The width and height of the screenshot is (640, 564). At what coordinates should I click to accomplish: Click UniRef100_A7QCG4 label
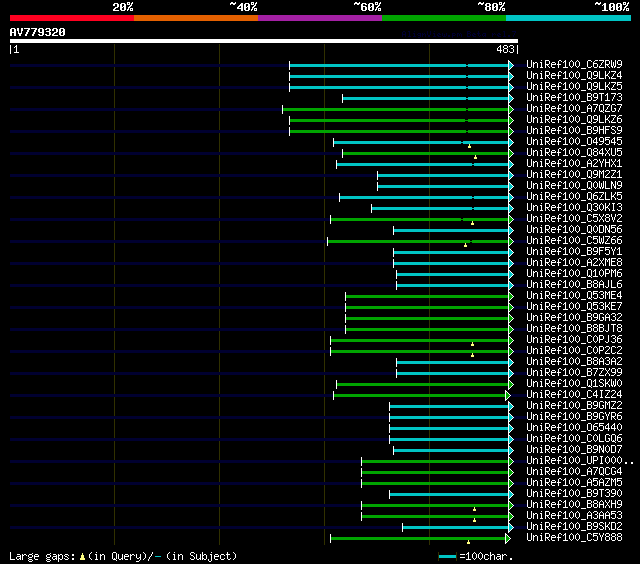coord(574,472)
